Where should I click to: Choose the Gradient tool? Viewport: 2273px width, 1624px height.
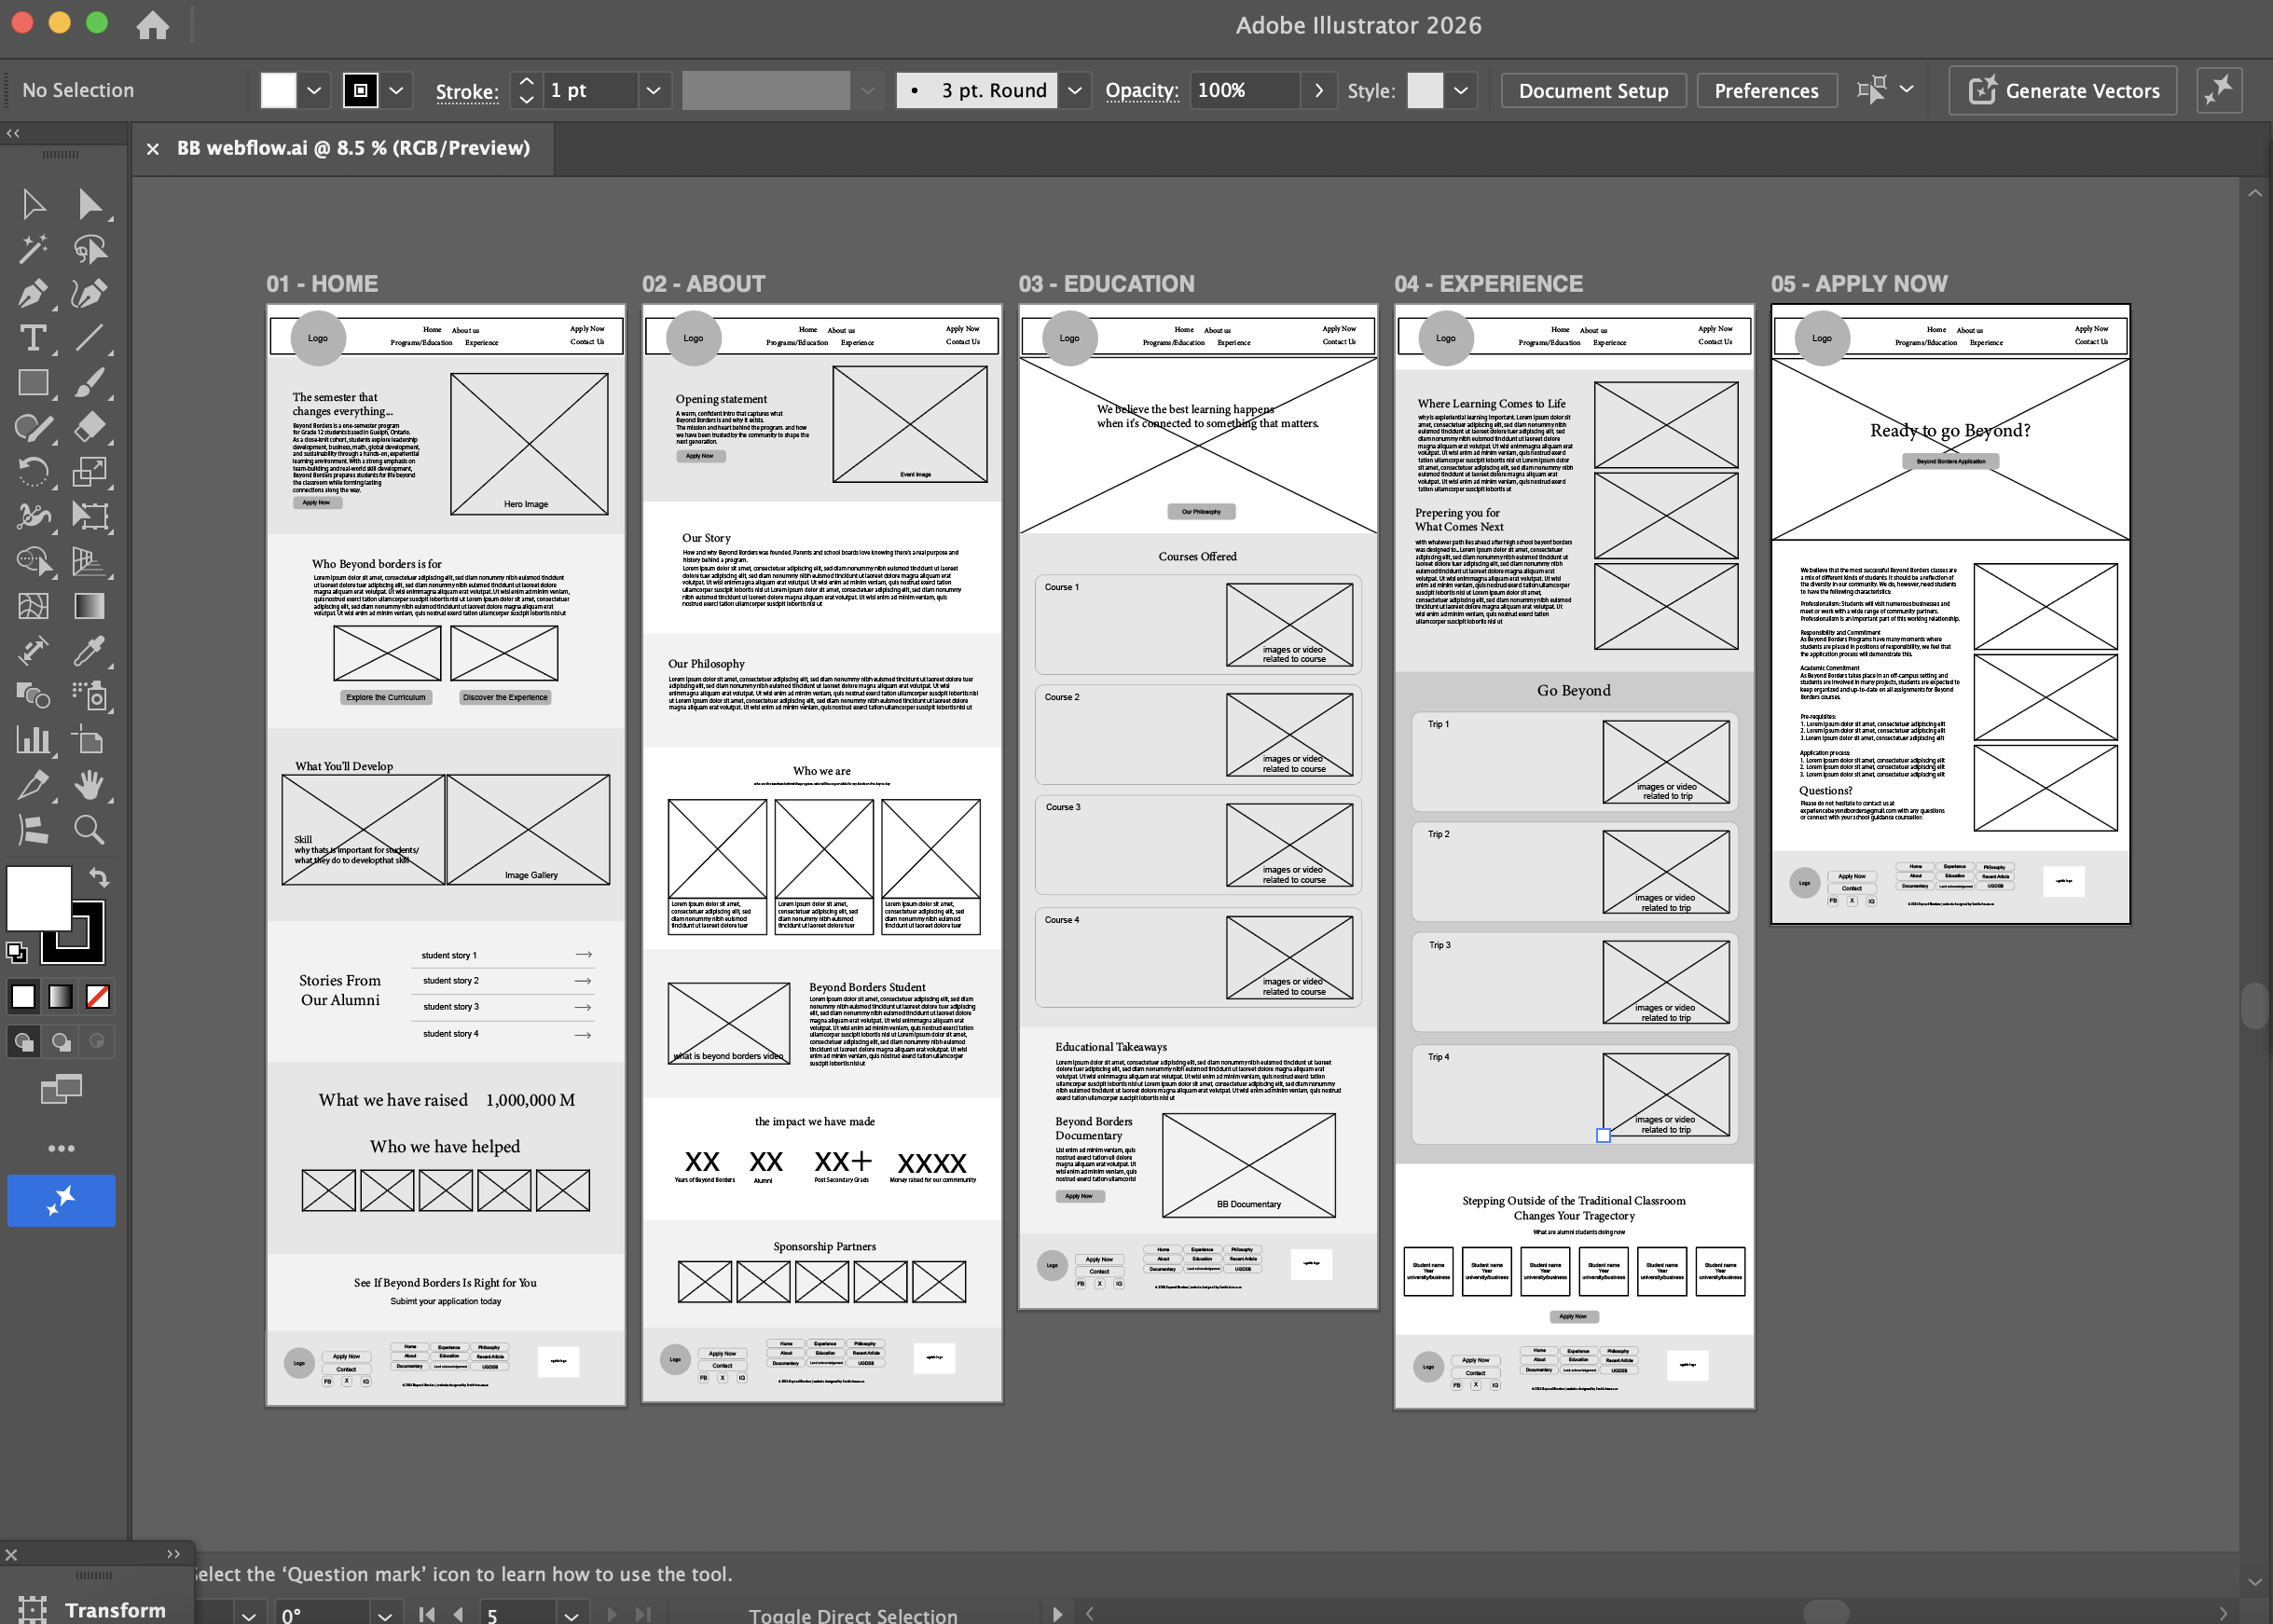pyautogui.click(x=90, y=606)
